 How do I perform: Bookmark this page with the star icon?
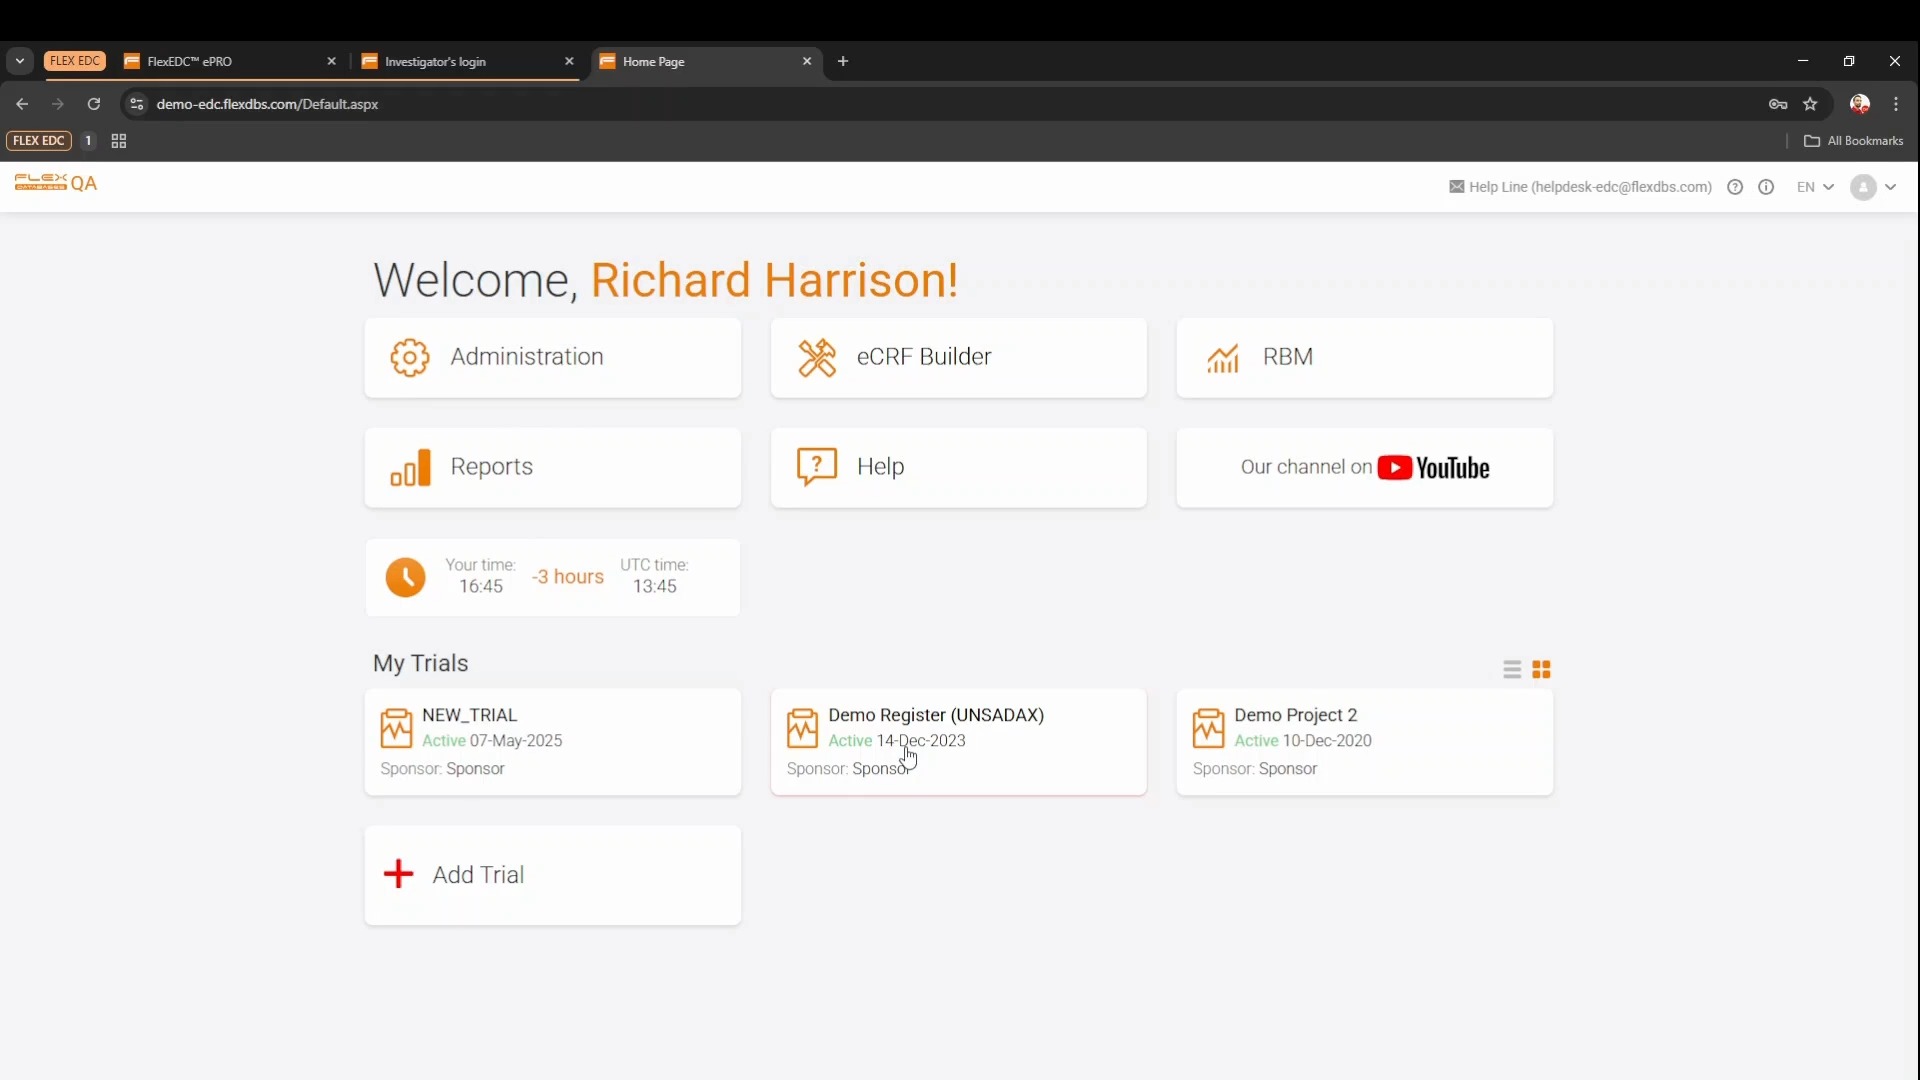(1810, 104)
